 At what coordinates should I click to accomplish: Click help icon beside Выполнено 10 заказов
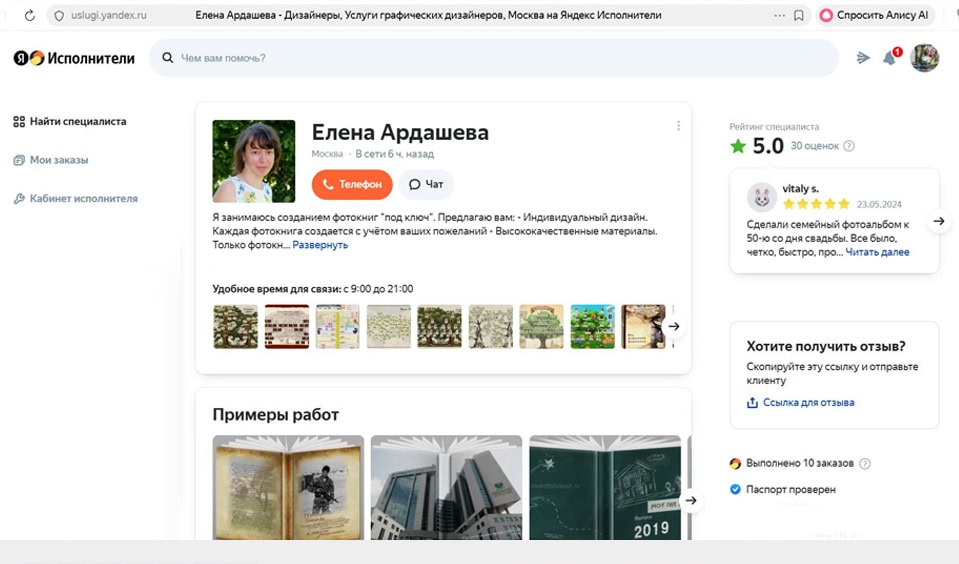[865, 463]
